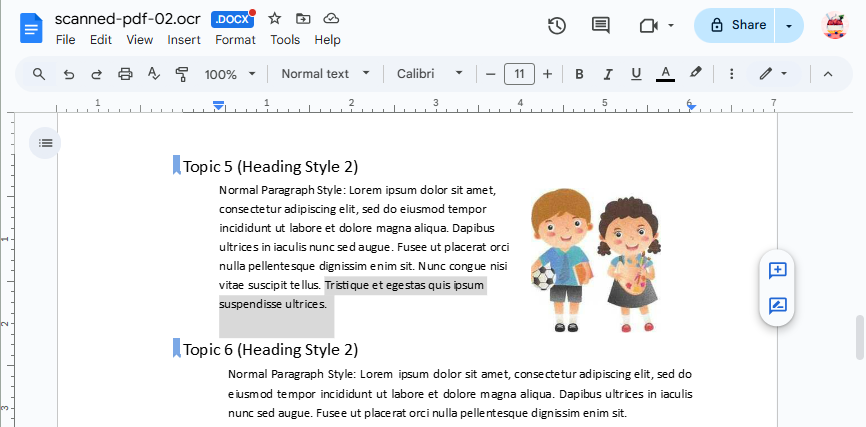Click the Redo arrow
Viewport: 866px width, 427px height.
[97, 74]
